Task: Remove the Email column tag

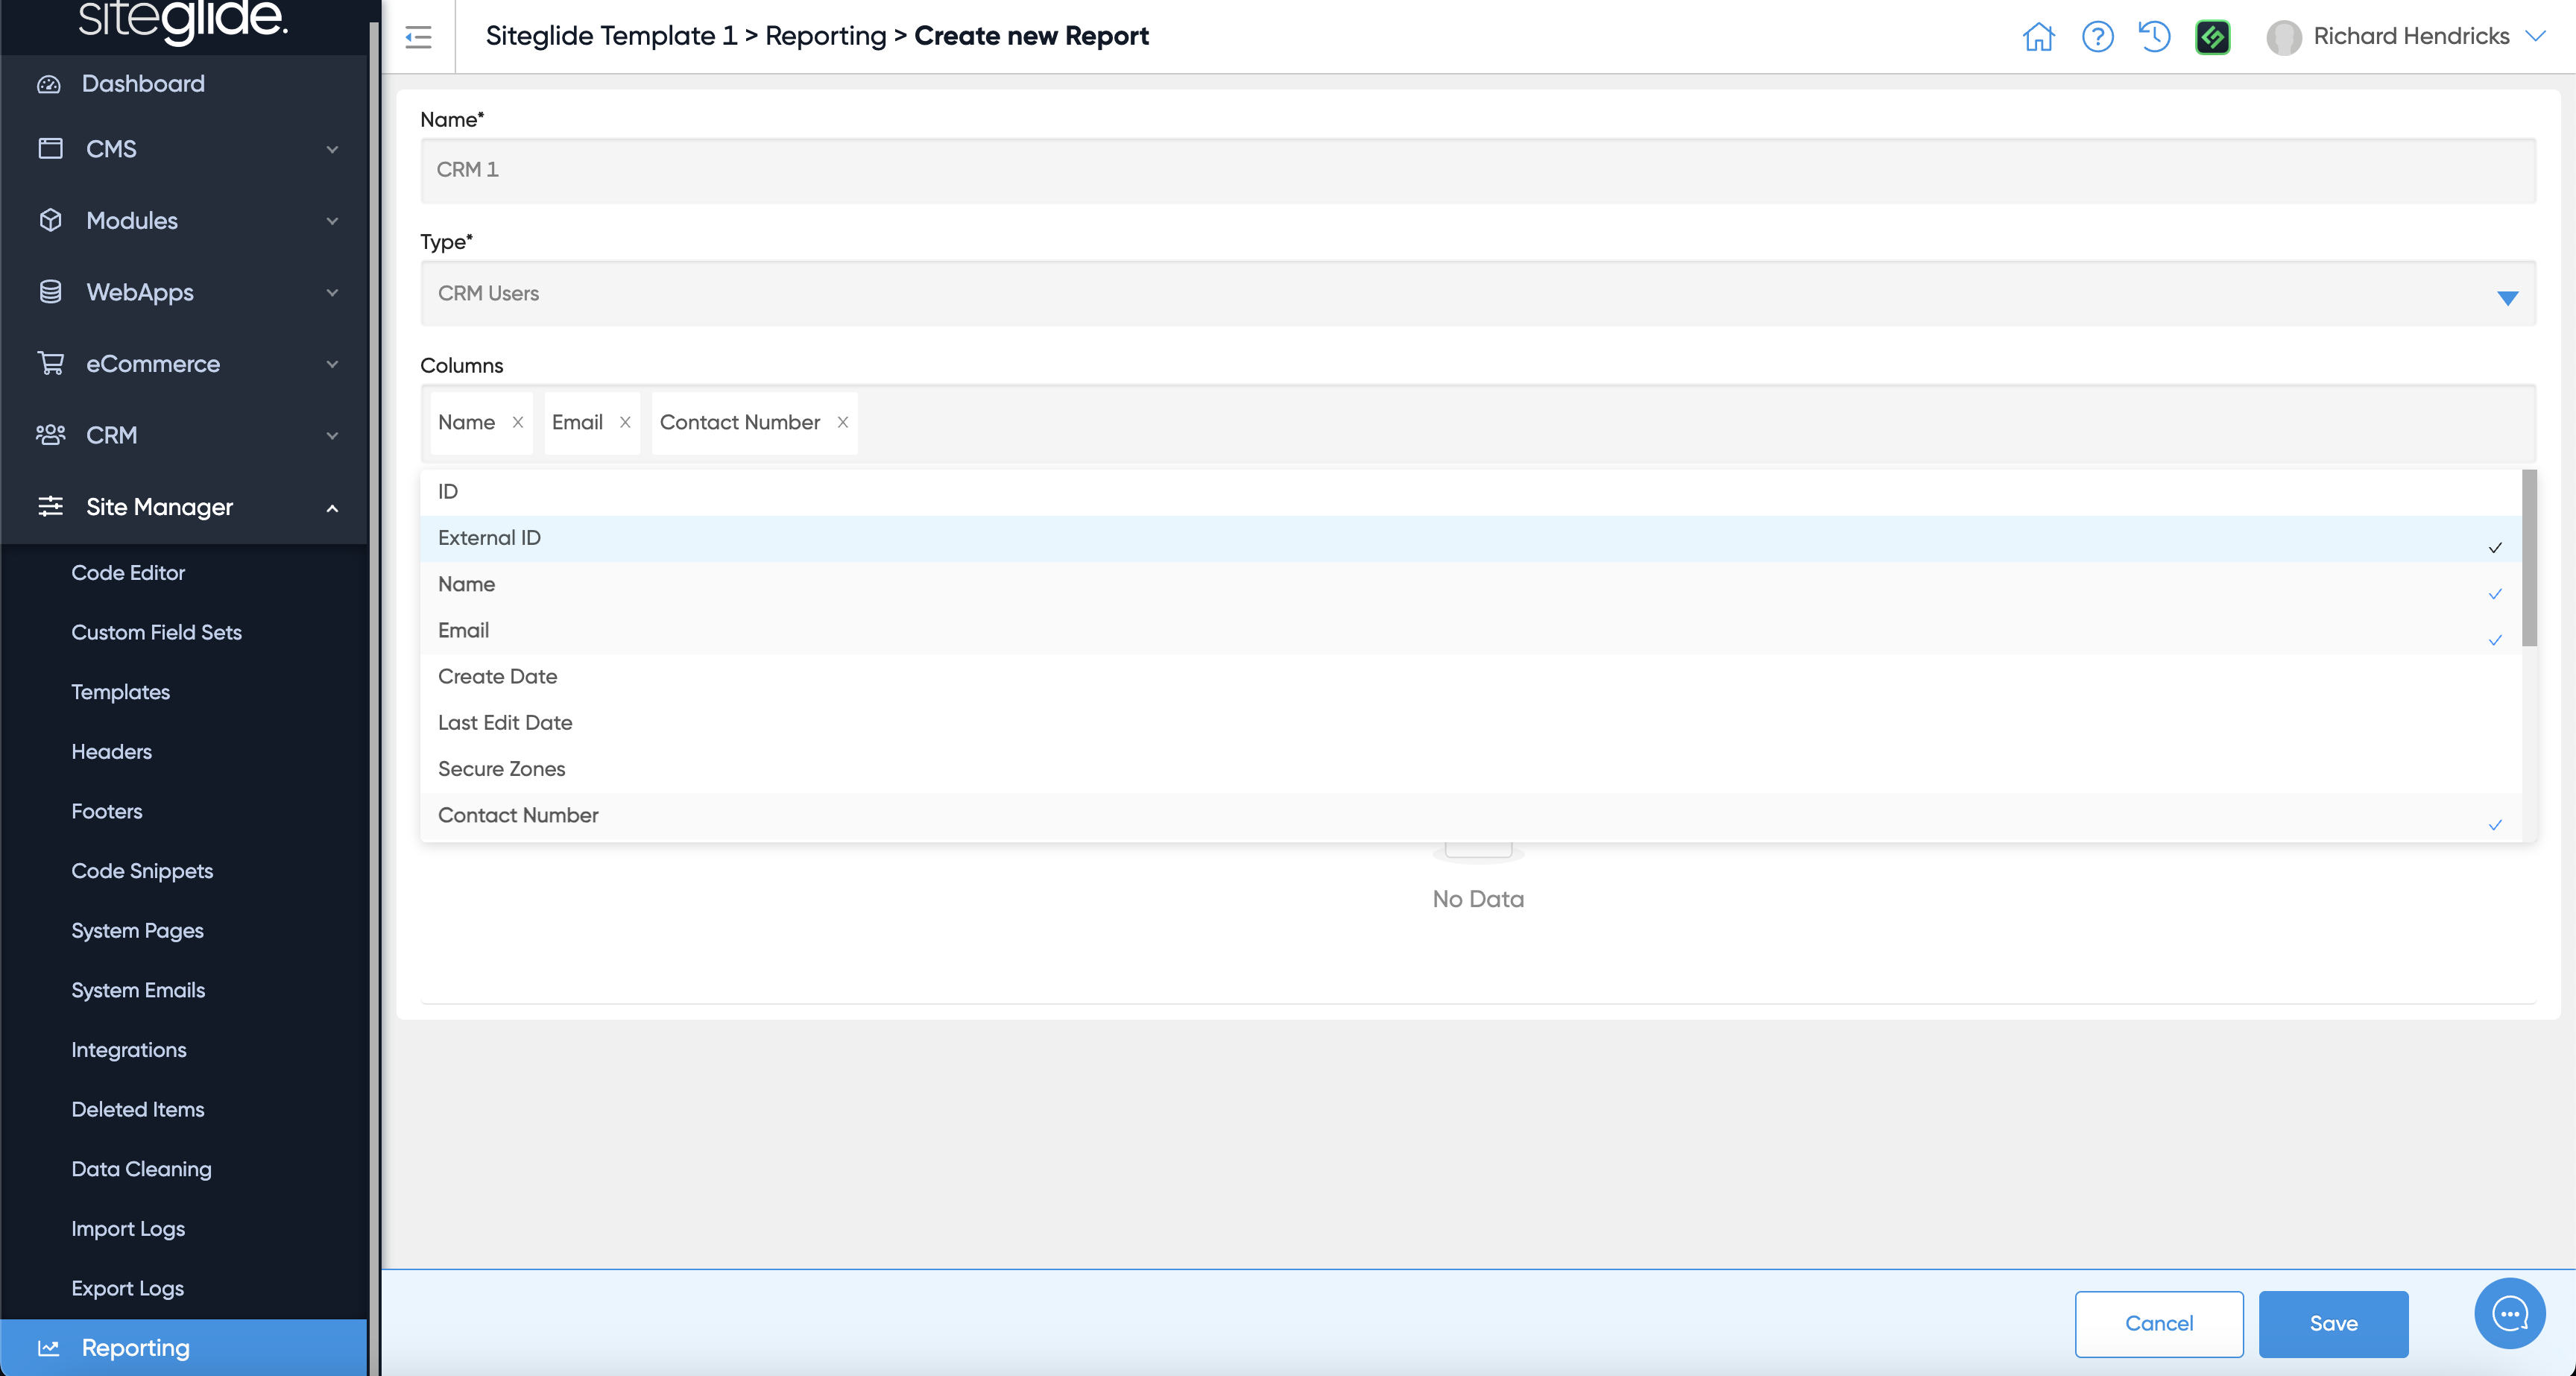Action: point(625,422)
